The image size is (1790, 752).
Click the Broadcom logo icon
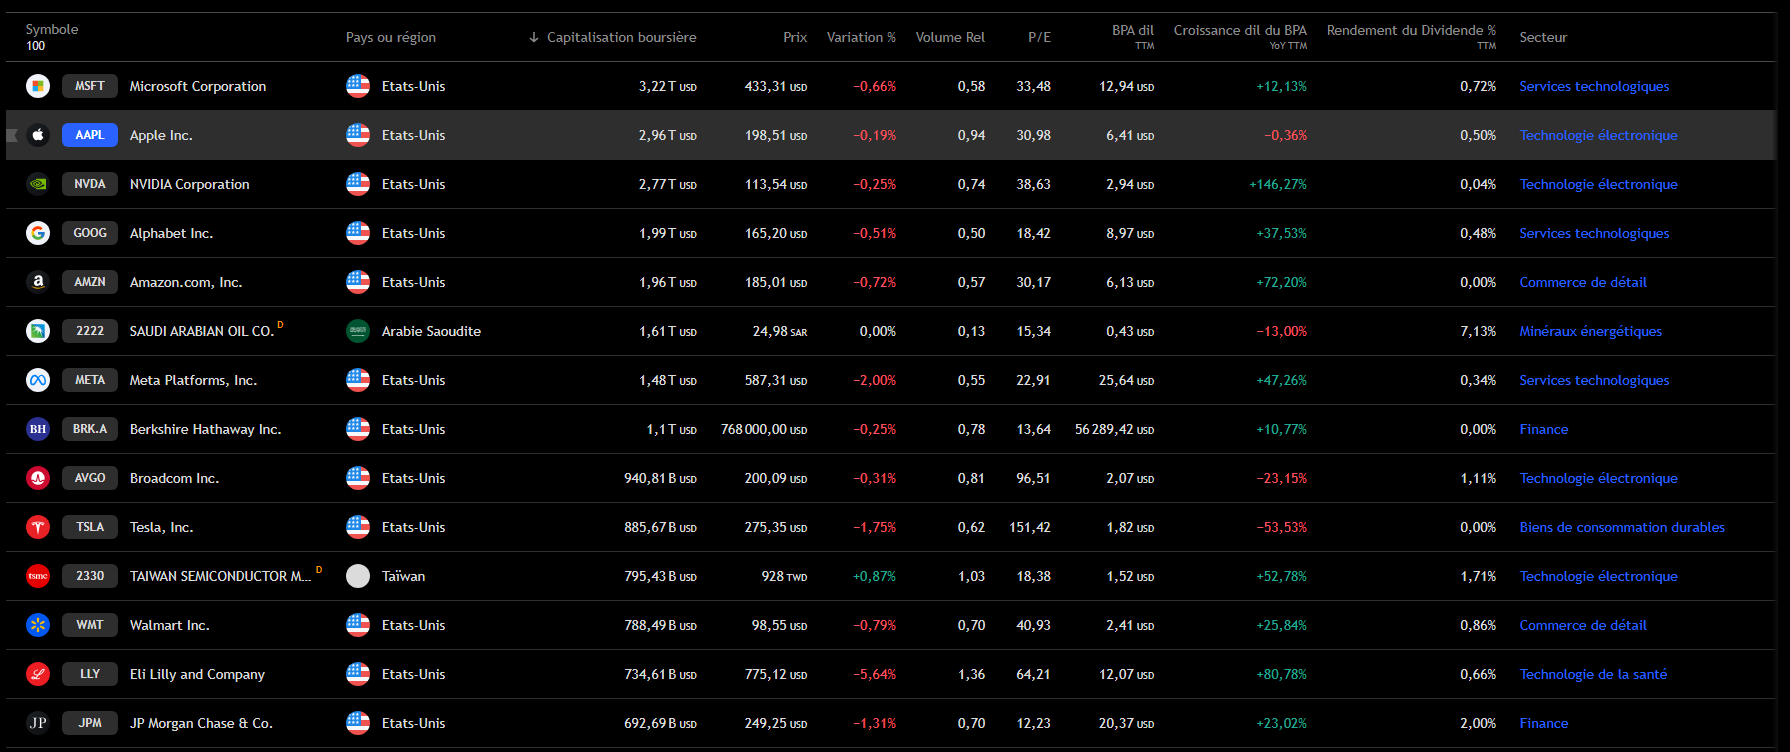point(38,478)
